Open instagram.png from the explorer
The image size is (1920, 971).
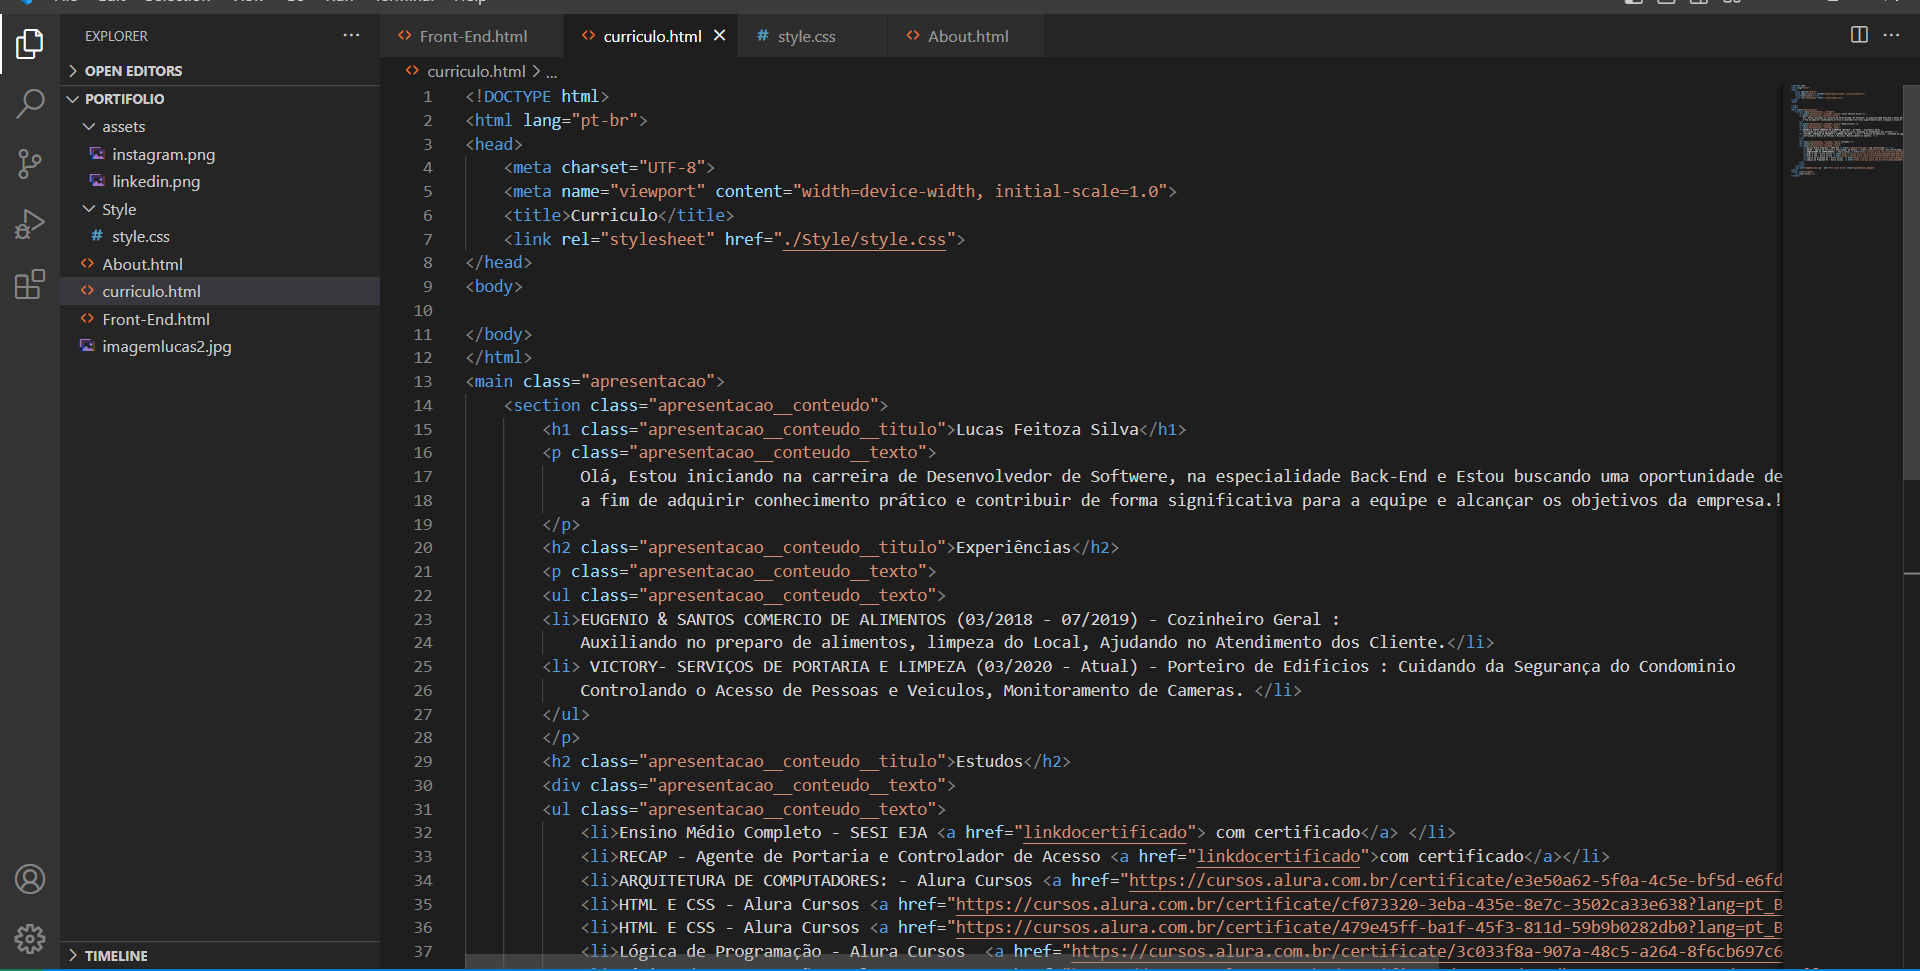(x=163, y=154)
